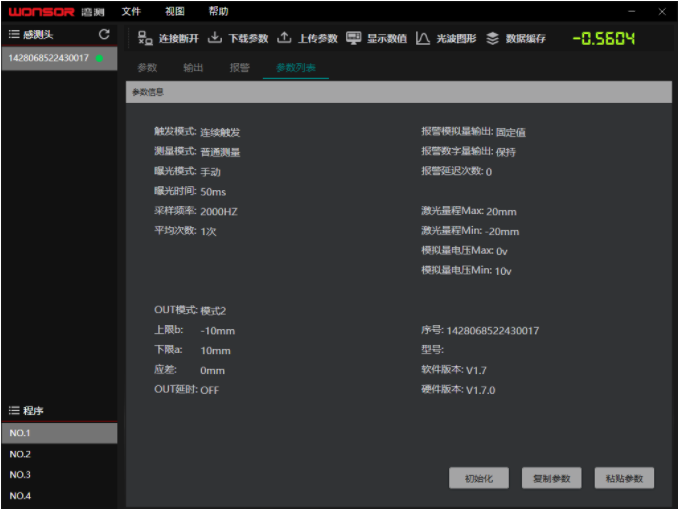Select the 参数列表 tab
The image size is (678, 510).
click(296, 67)
